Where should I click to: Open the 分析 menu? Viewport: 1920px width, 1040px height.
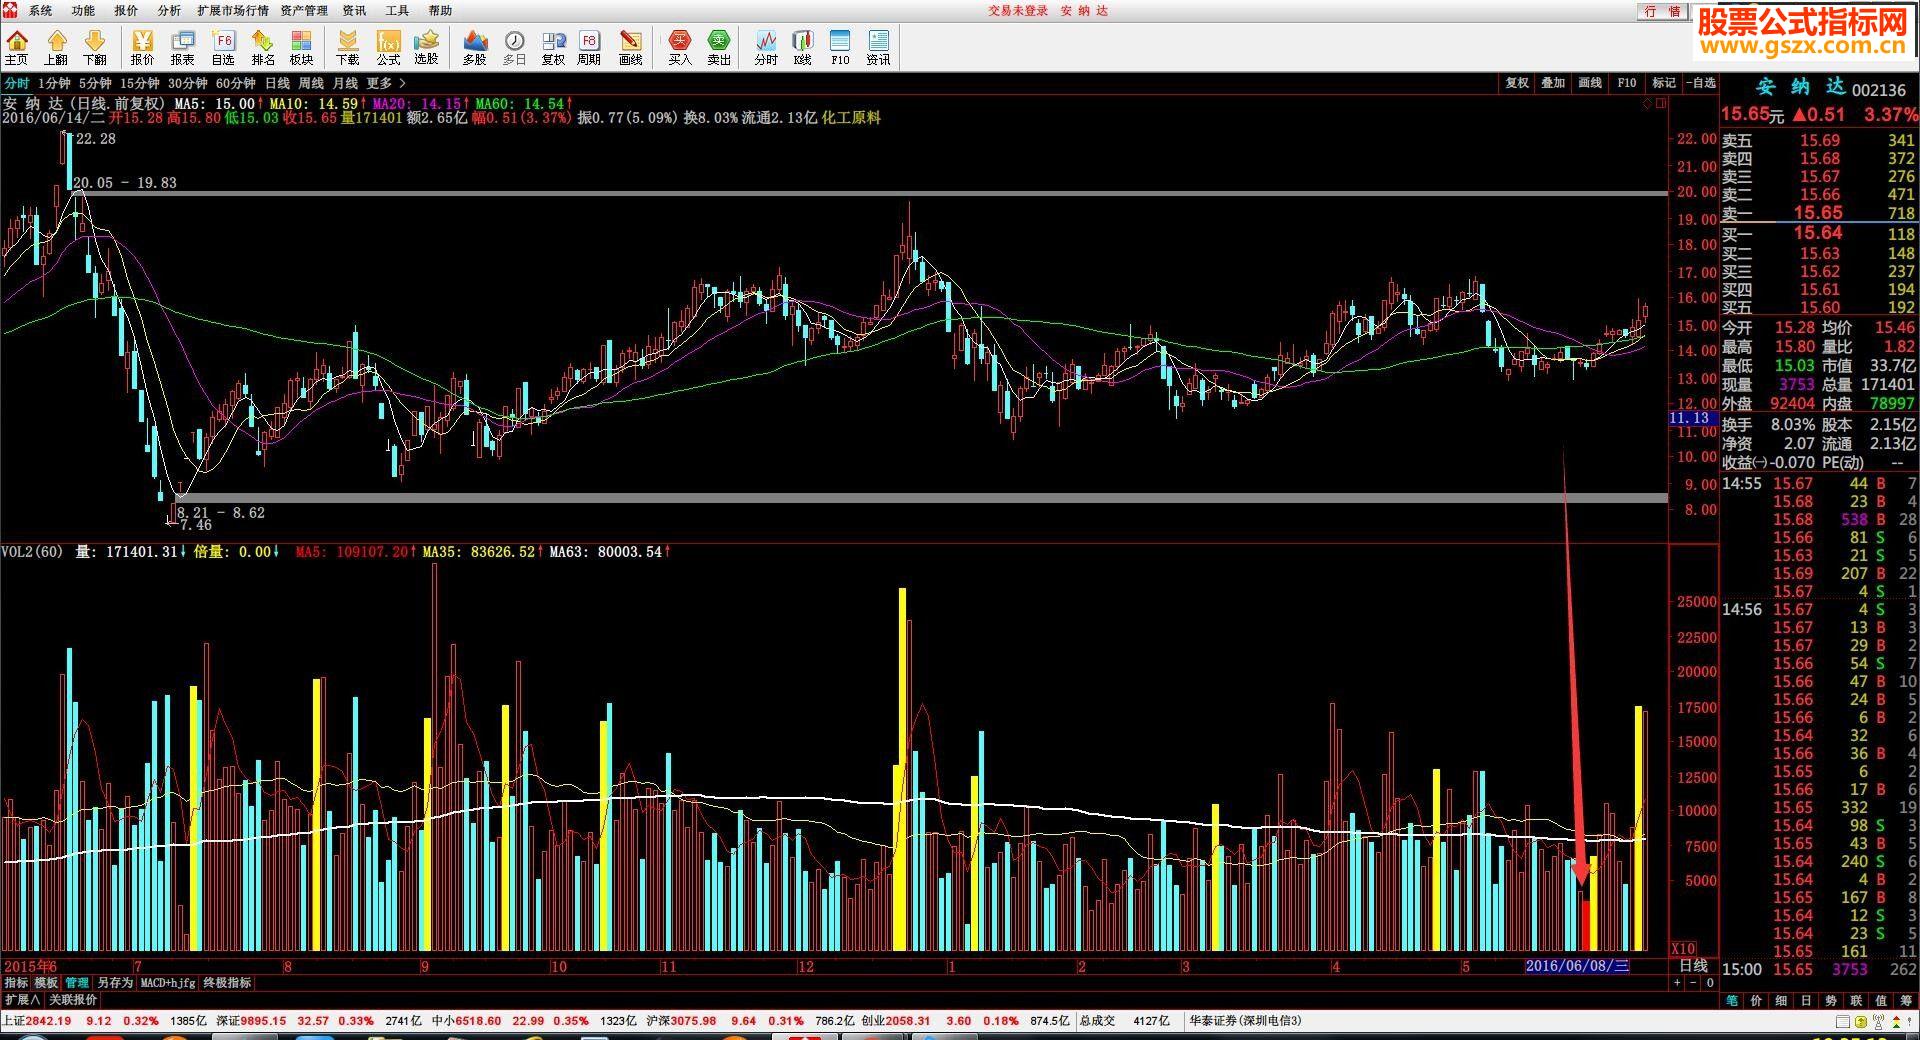click(169, 11)
